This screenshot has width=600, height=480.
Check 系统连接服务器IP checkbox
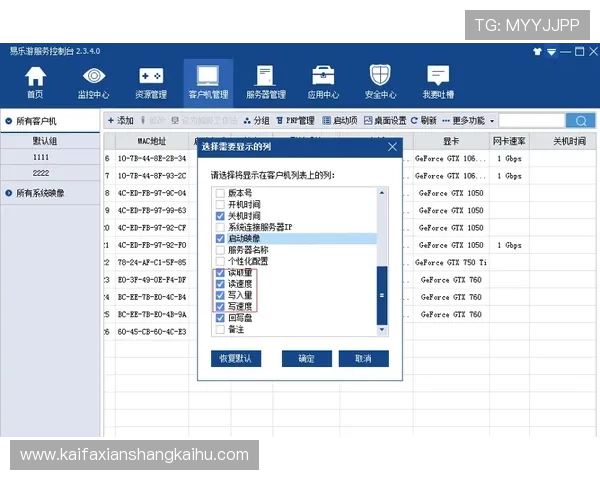tap(220, 227)
